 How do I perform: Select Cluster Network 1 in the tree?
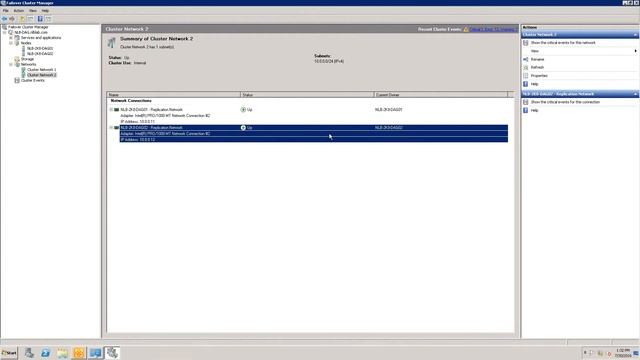click(x=42, y=69)
